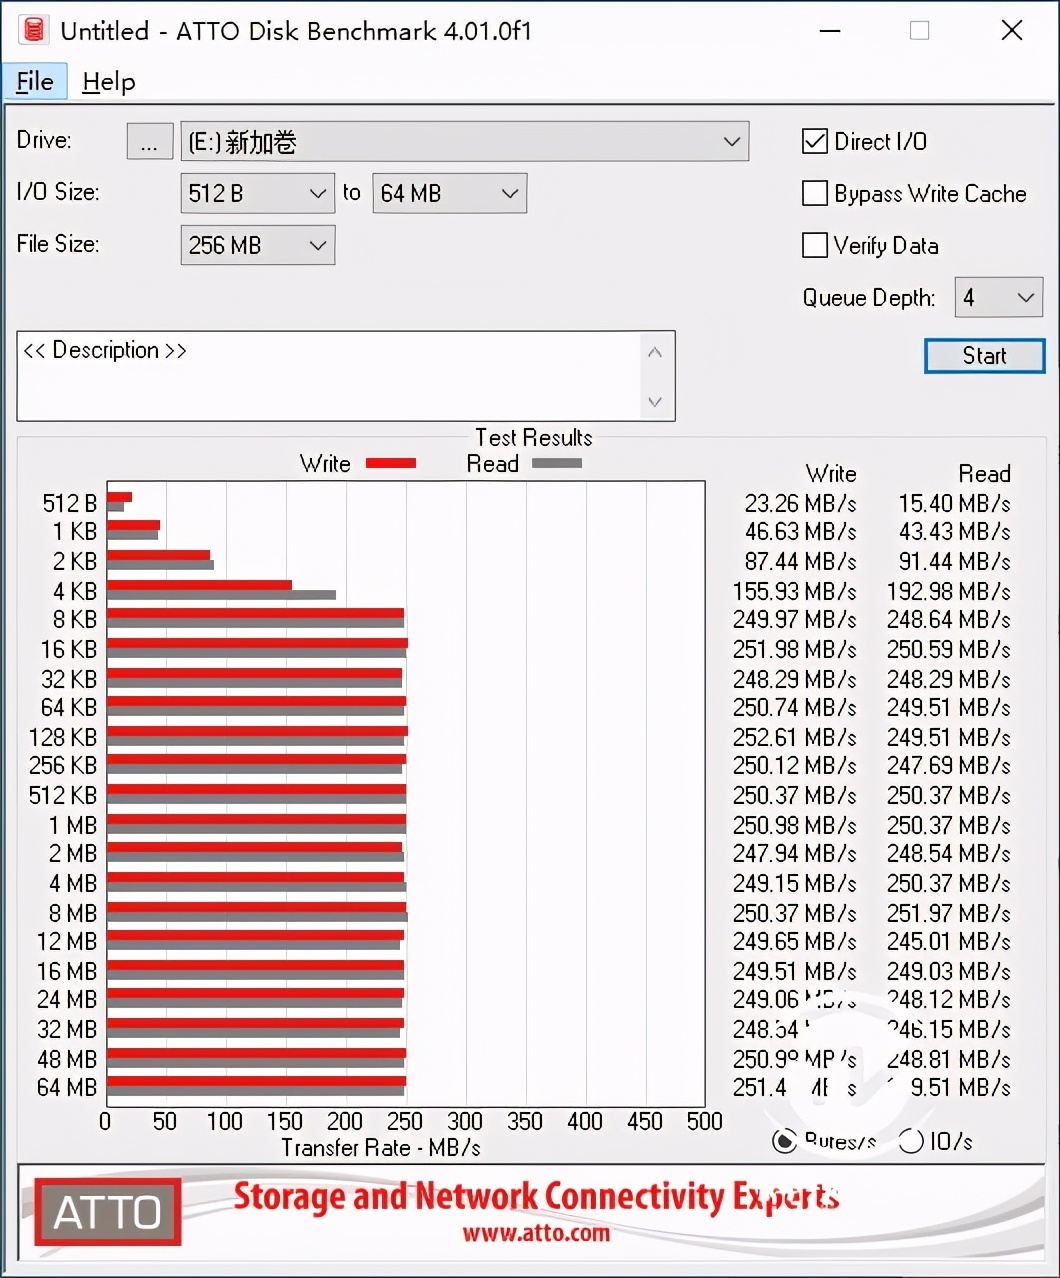1060x1278 pixels.
Task: Click the Description box scroll-up arrow
Action: 655,352
